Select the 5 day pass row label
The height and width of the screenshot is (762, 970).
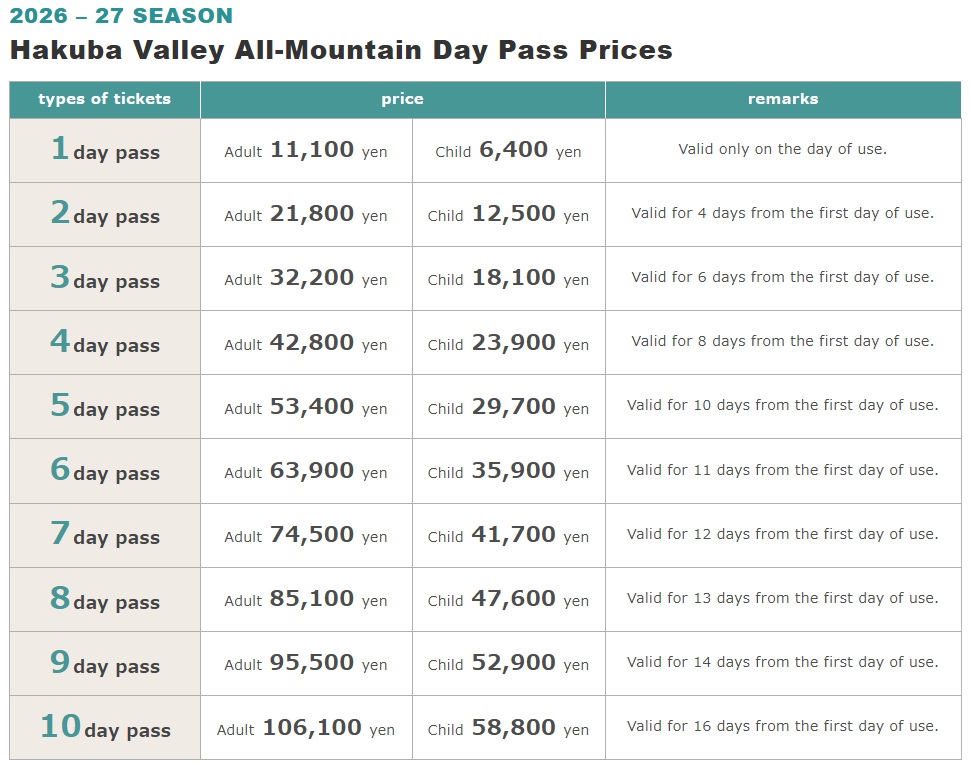[105, 406]
